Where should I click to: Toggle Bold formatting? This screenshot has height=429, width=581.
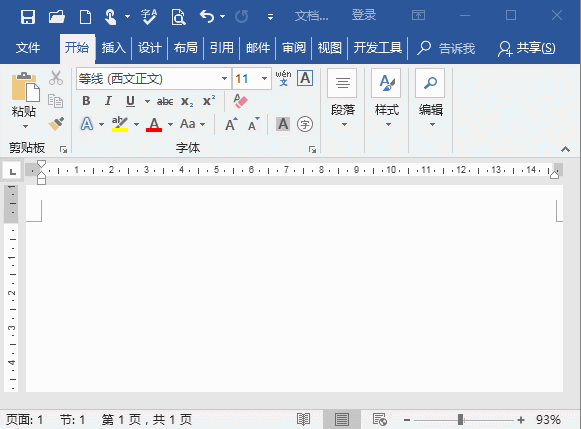point(86,101)
